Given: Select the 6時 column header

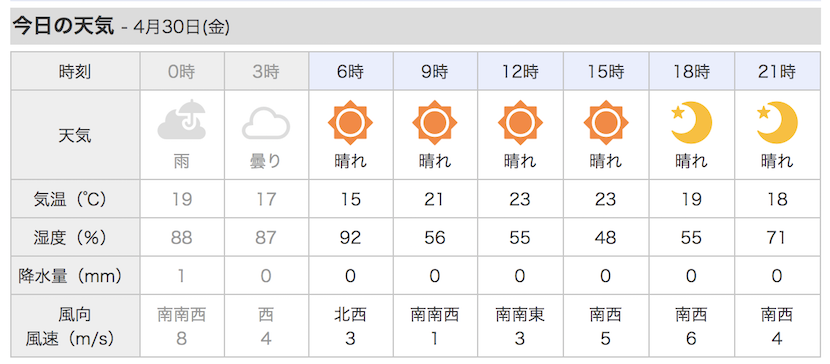Looking at the screenshot, I should click(350, 71).
